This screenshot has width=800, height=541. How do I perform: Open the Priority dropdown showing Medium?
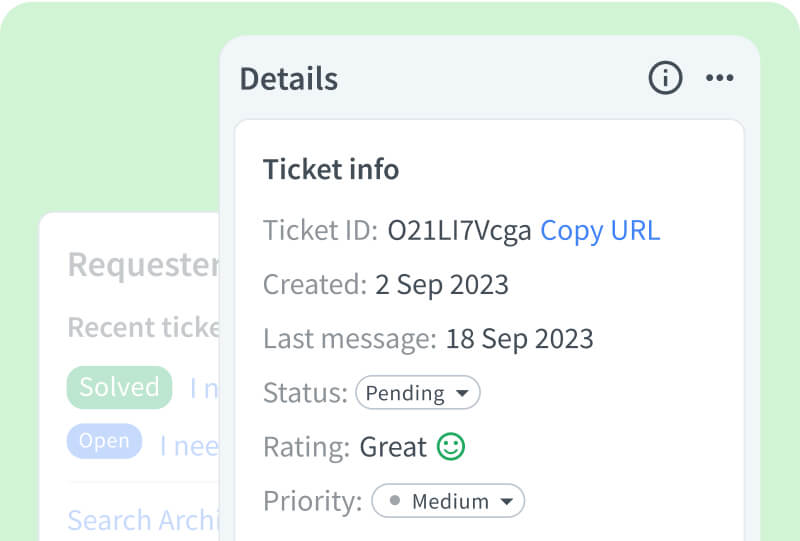coord(448,501)
